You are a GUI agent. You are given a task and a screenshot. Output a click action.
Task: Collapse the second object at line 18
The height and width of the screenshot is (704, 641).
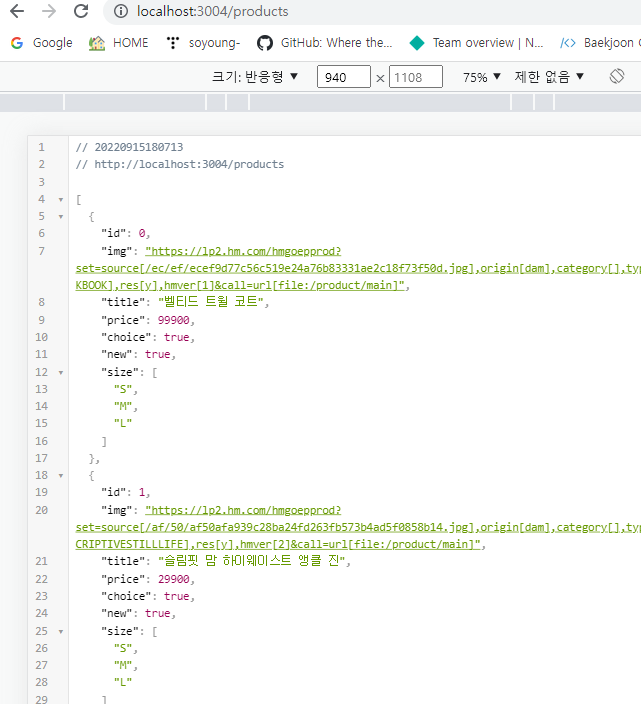(x=61, y=476)
